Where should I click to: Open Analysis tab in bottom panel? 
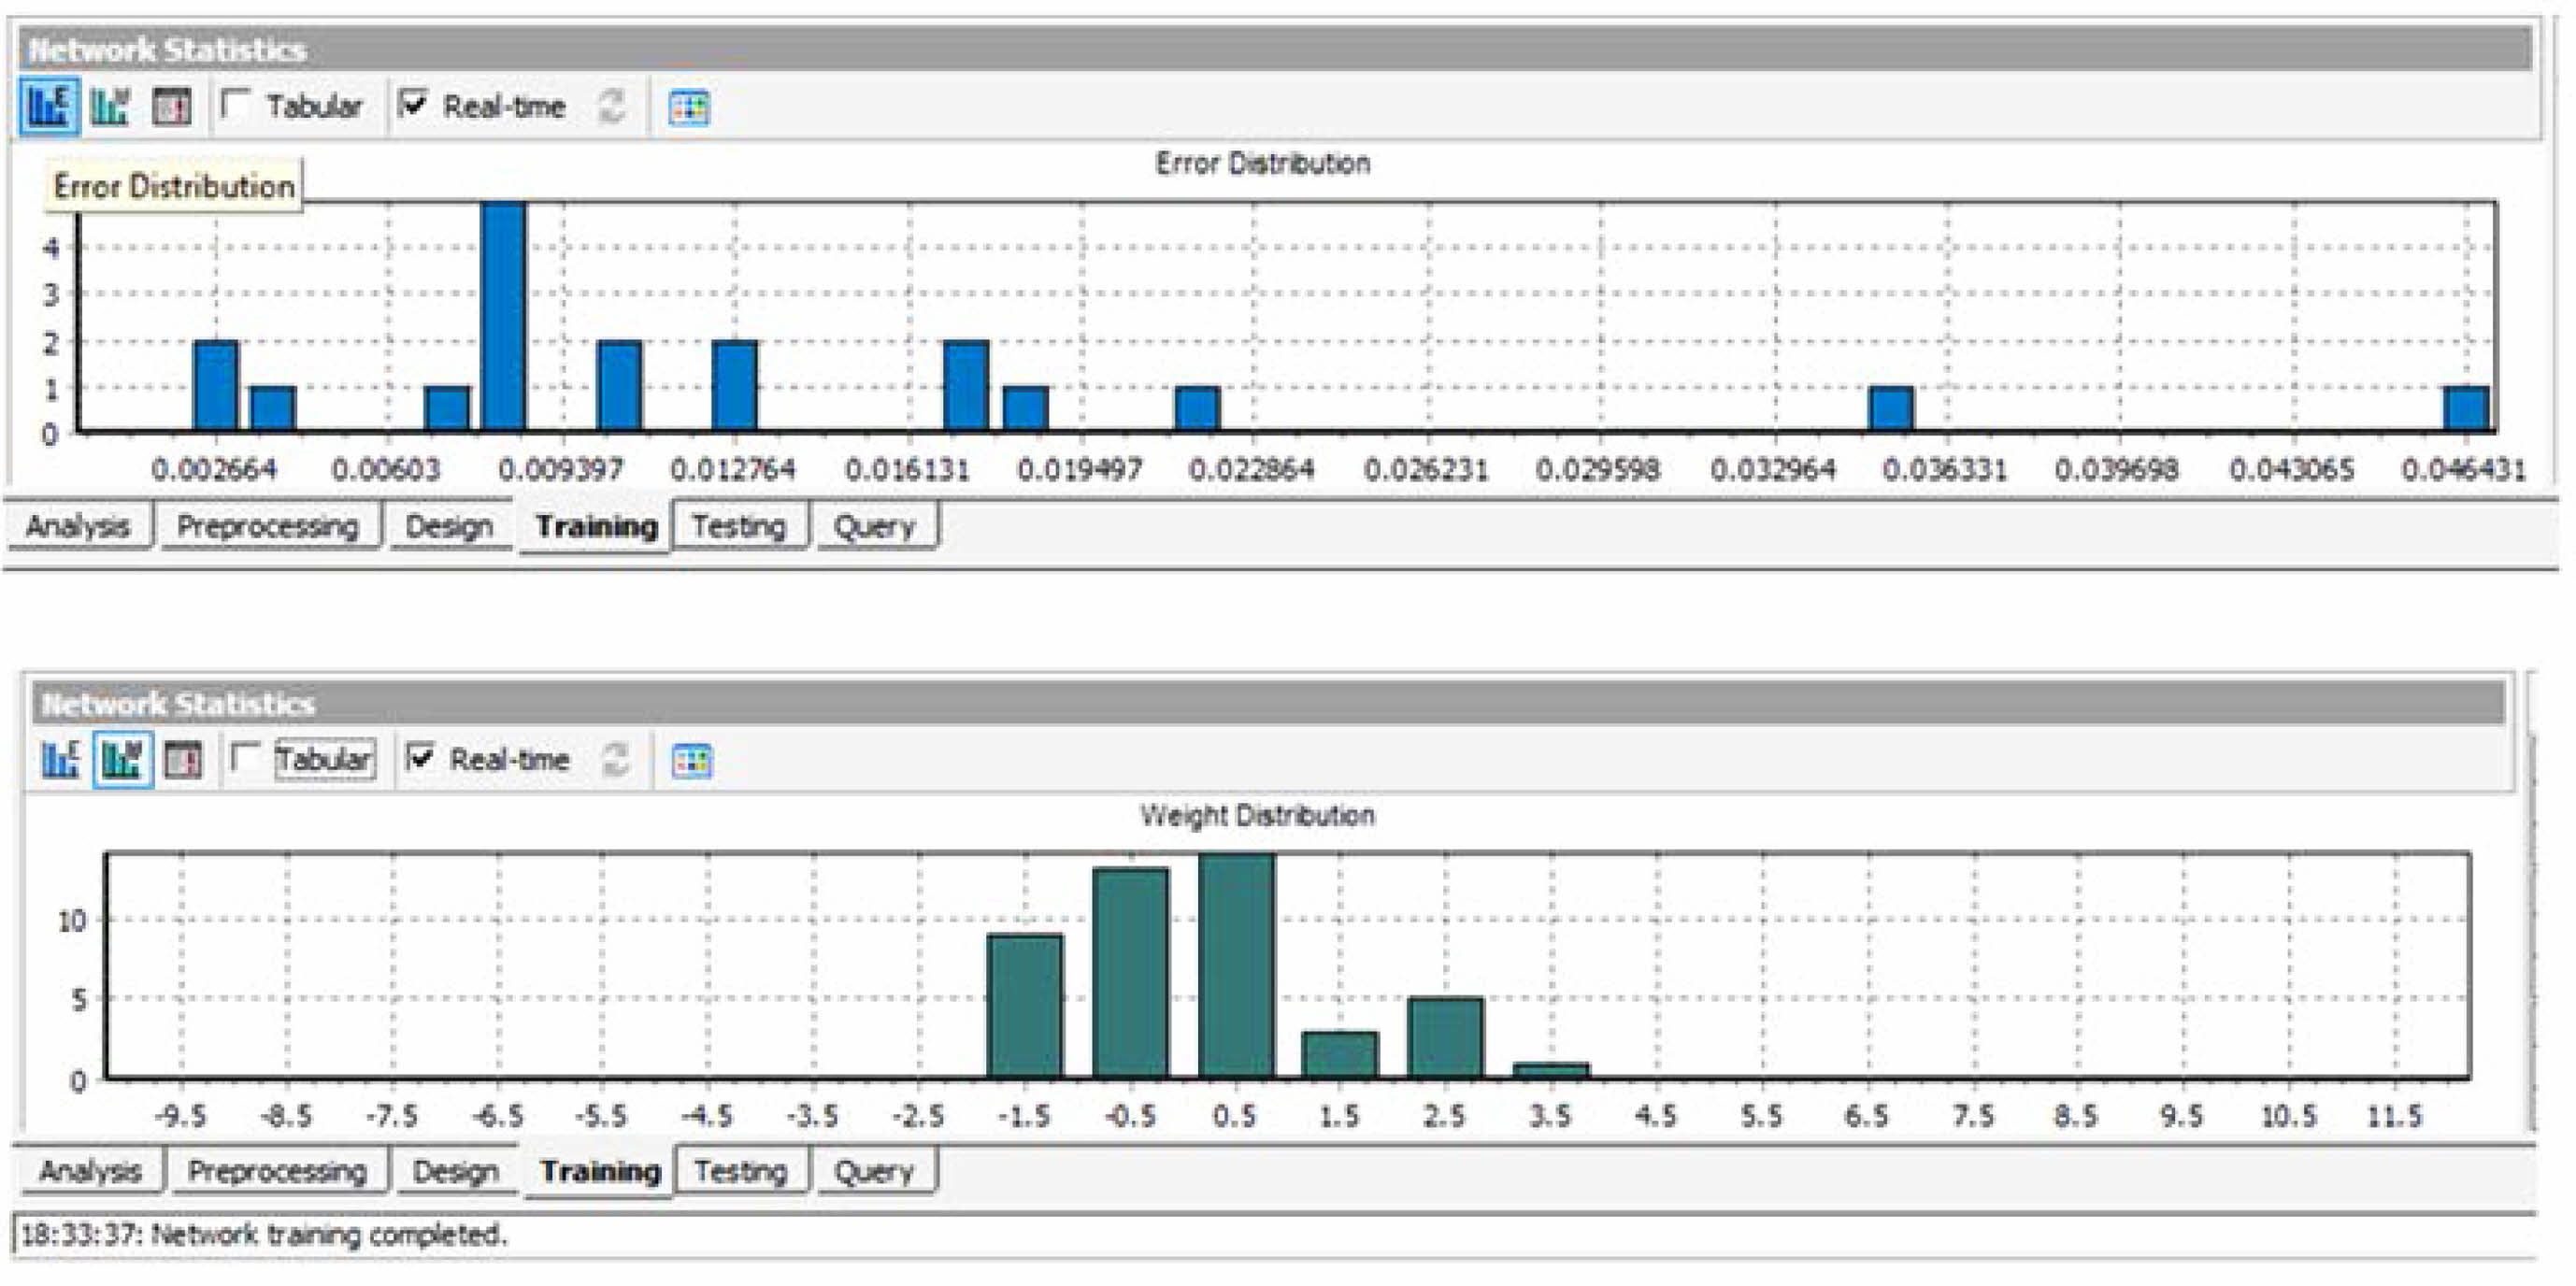click(x=90, y=1171)
